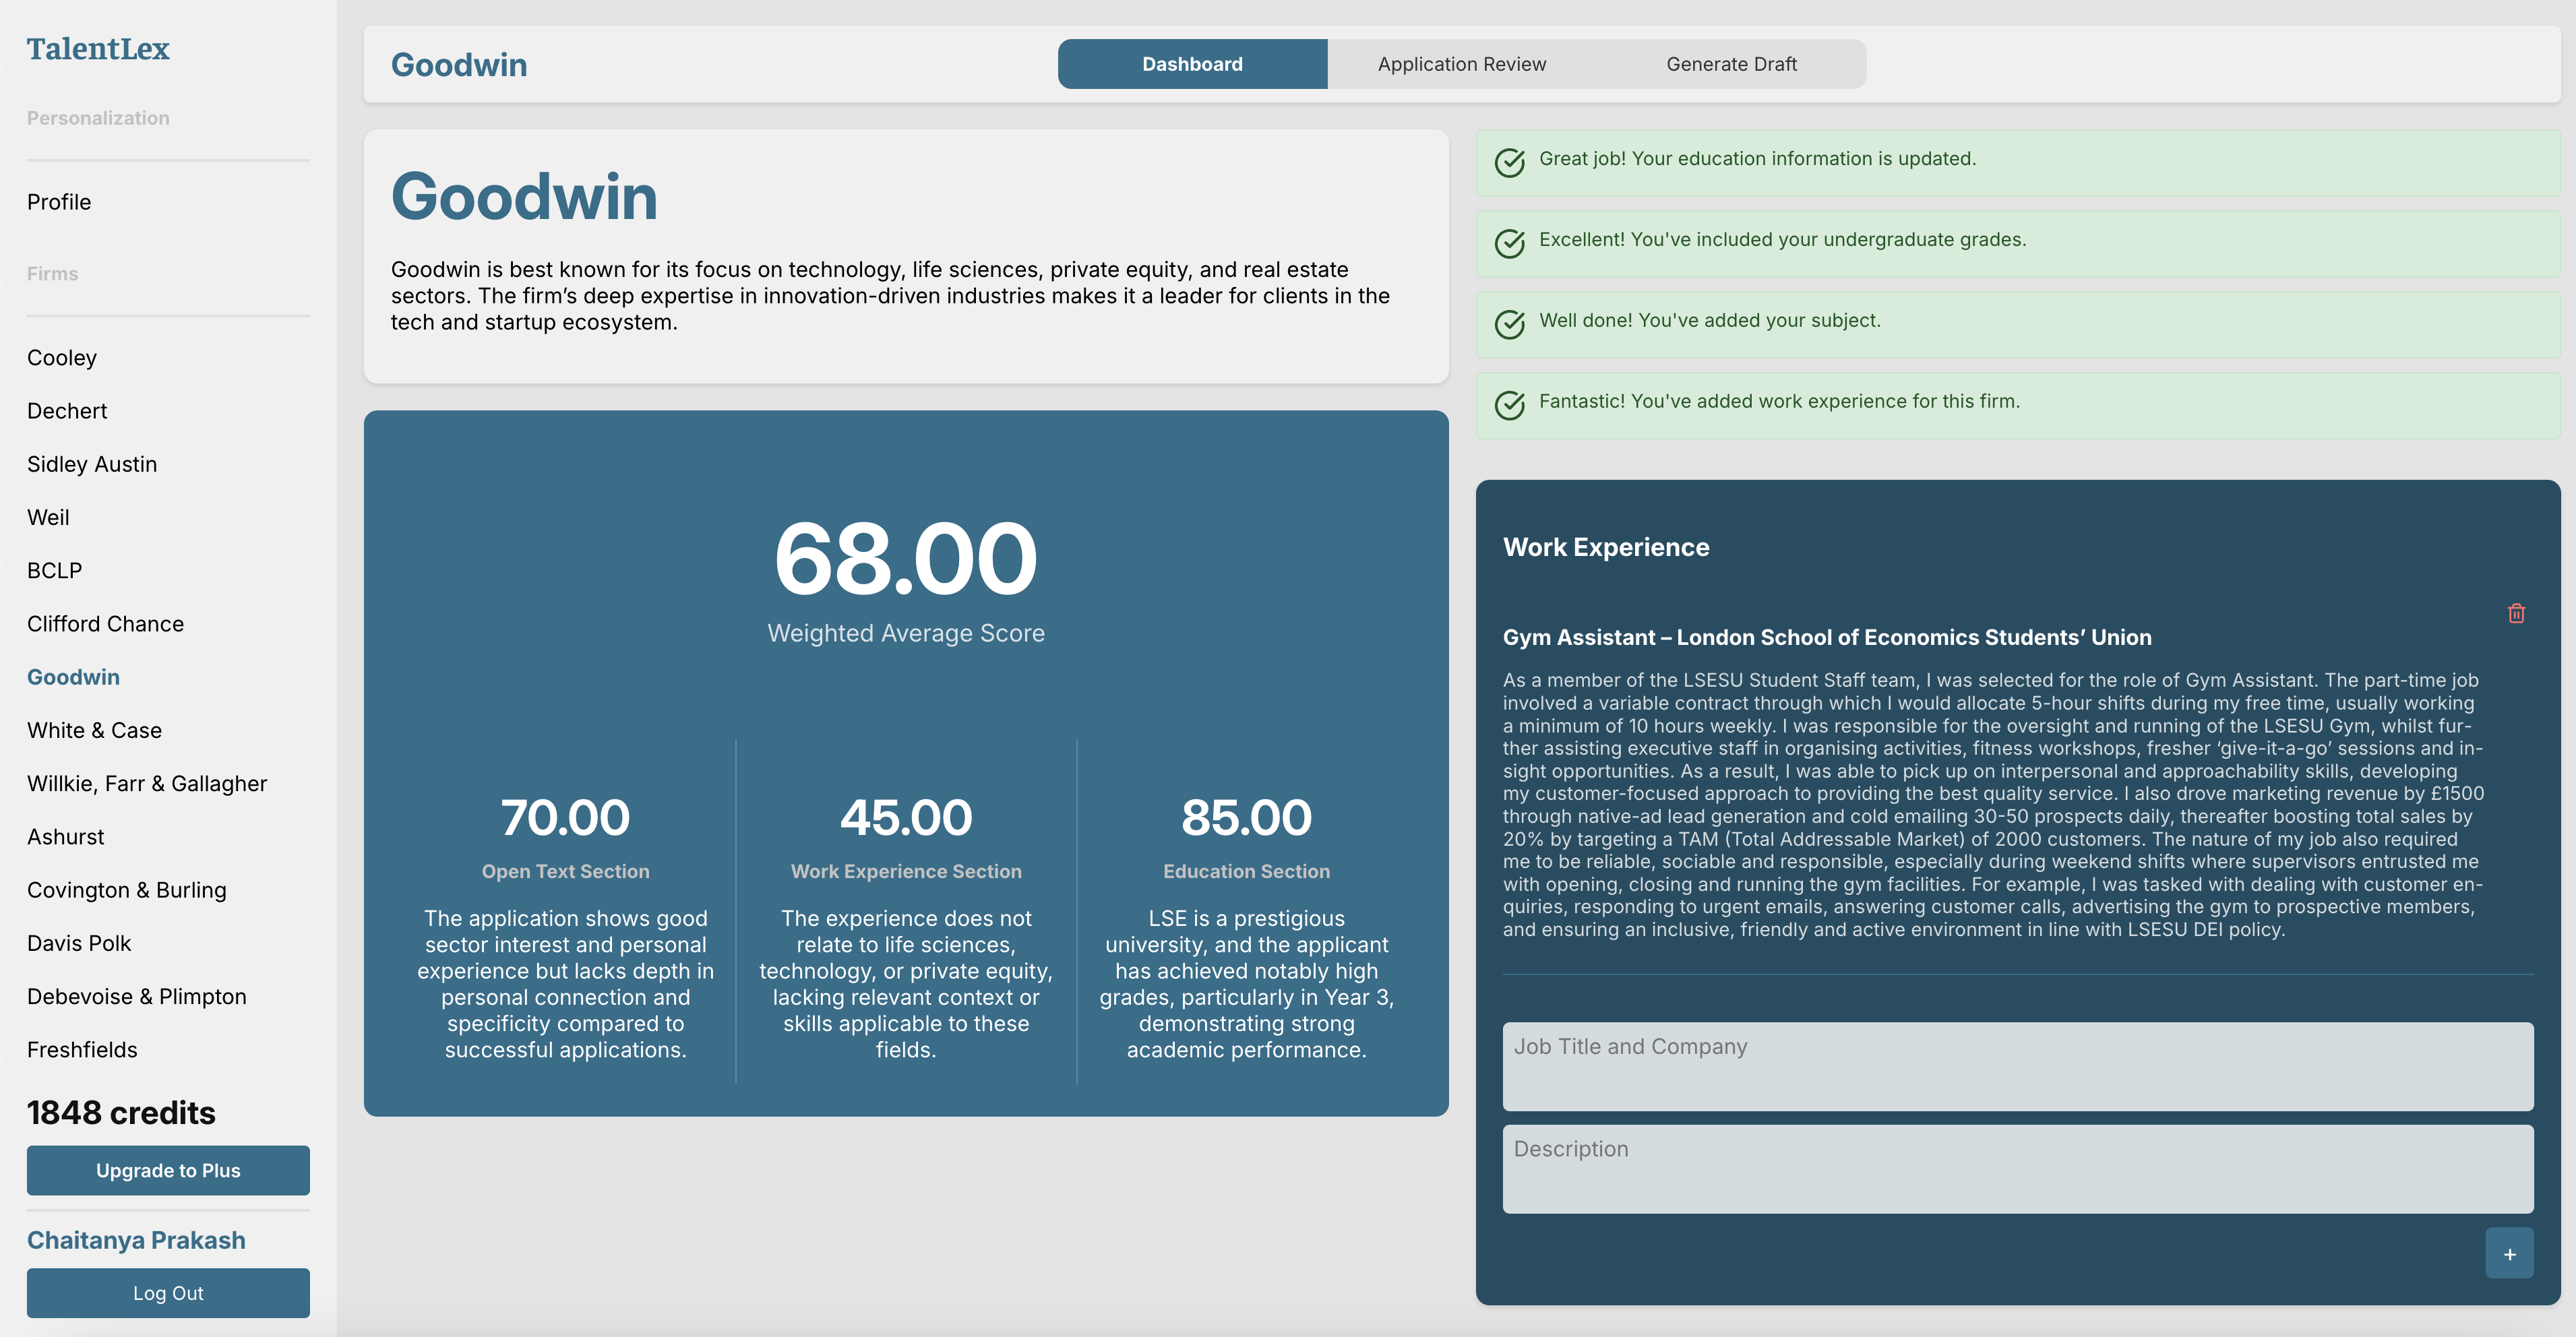Image resolution: width=2576 pixels, height=1337 pixels.
Task: Select the Cooley firm in sidebar
Action: point(62,358)
